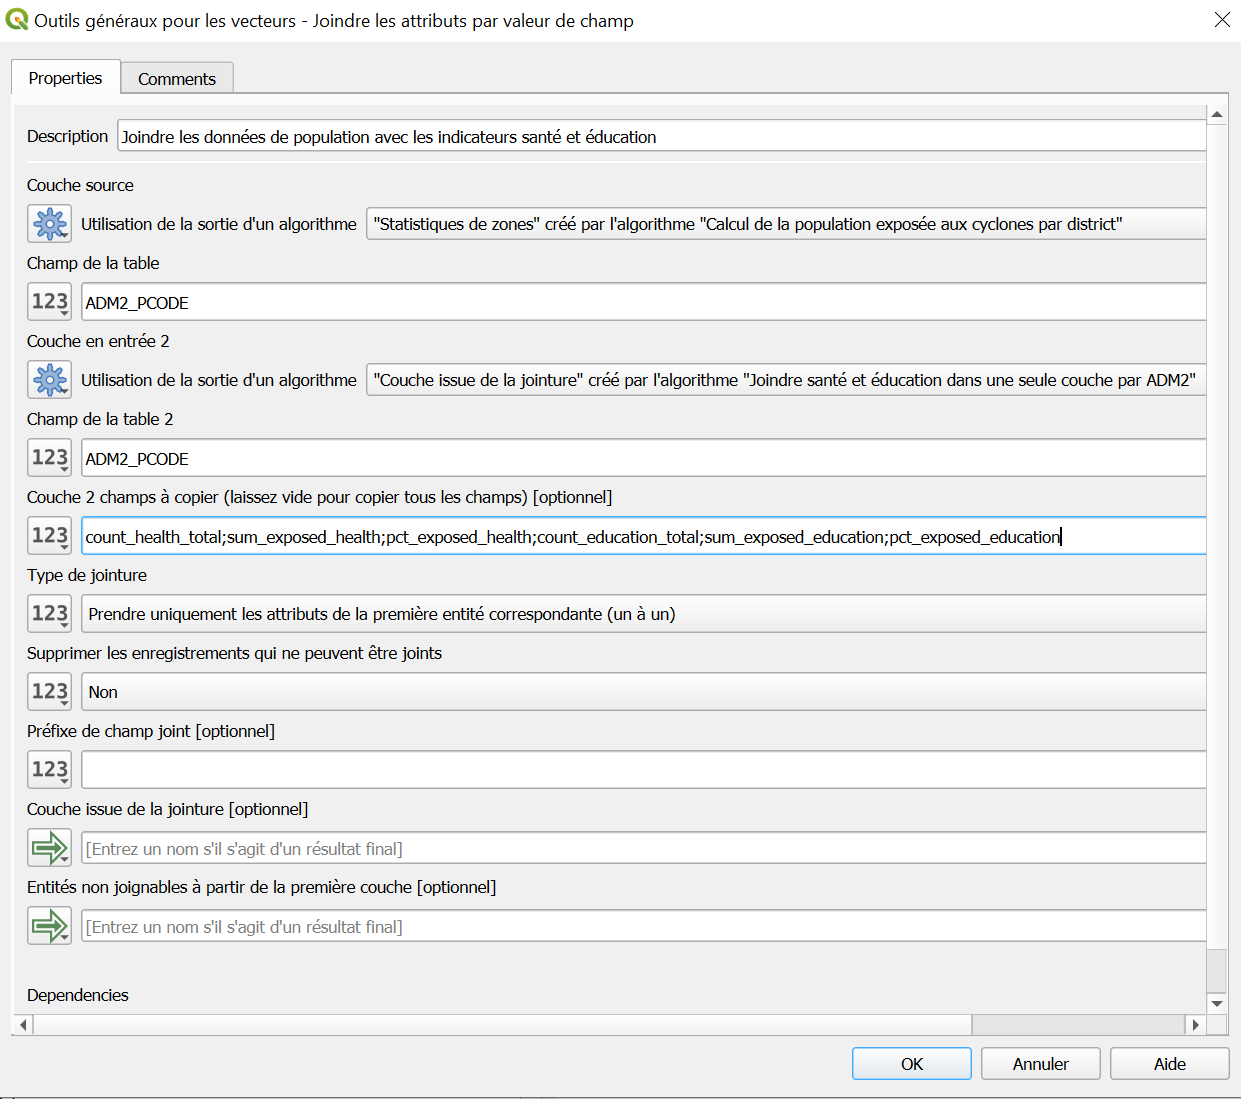The height and width of the screenshot is (1099, 1241).
Task: Open the Couche source algorithm output dropdown
Action: (785, 224)
